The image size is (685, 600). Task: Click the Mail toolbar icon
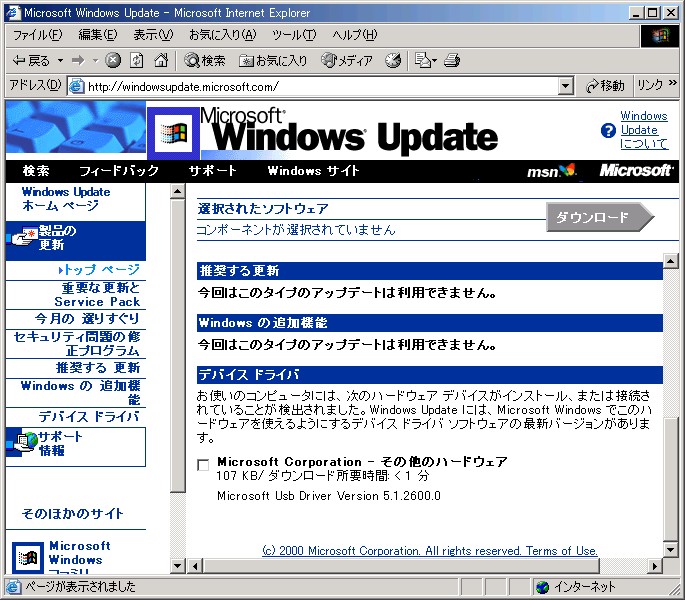coord(425,60)
